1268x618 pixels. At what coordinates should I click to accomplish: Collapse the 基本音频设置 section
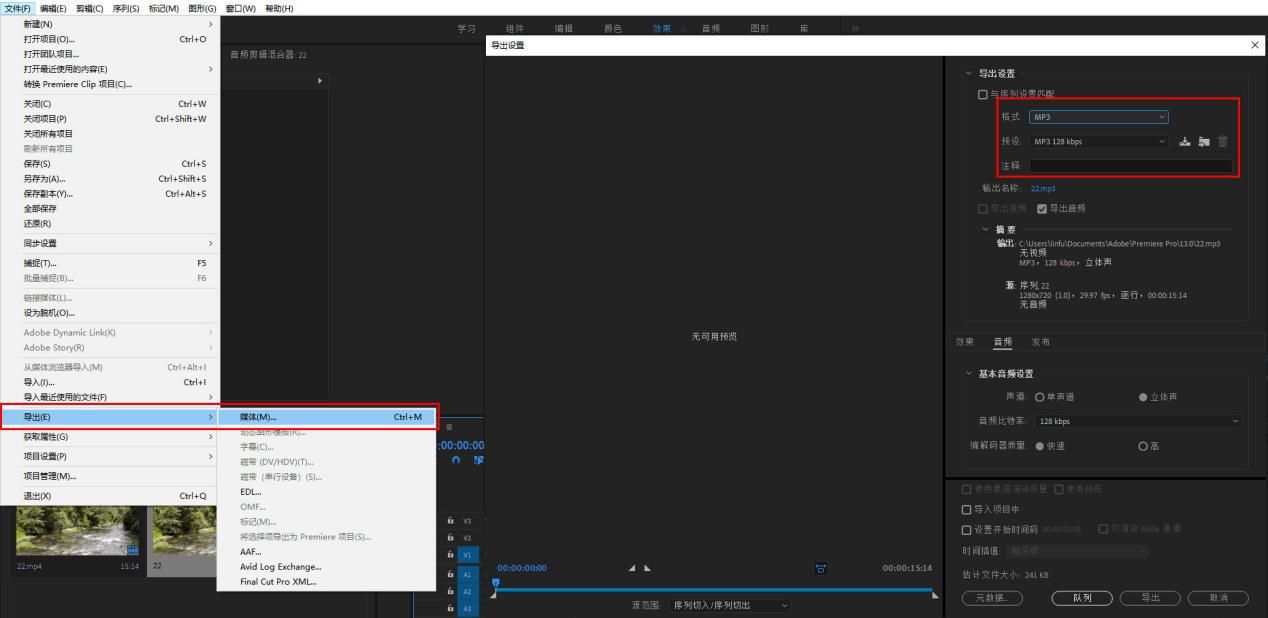(968, 373)
